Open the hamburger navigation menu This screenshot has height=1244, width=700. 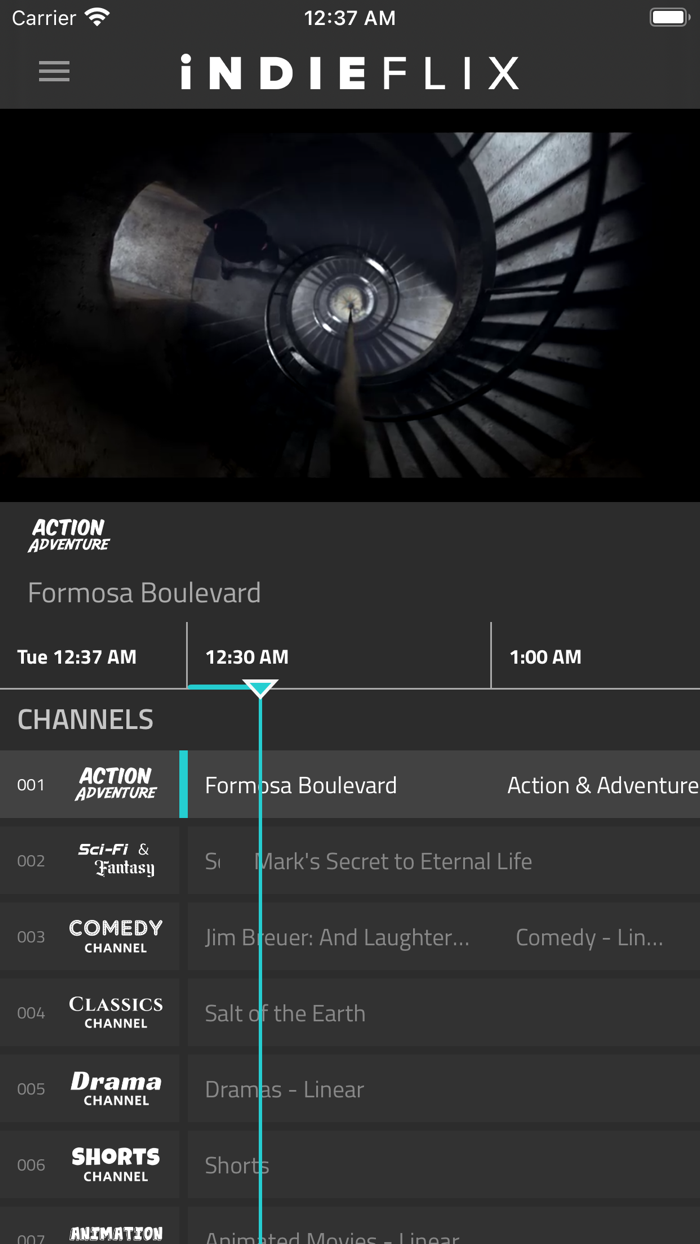point(54,70)
